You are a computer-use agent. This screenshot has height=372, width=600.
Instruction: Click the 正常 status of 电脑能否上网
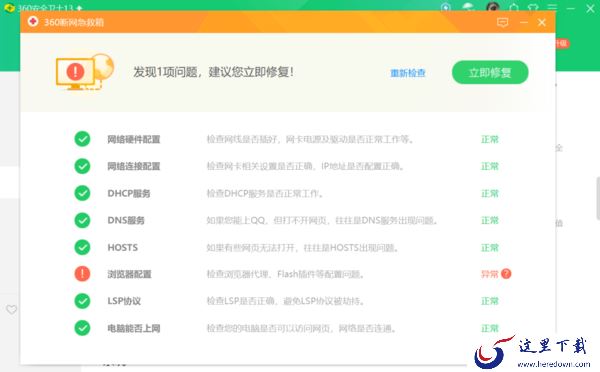[x=490, y=328]
